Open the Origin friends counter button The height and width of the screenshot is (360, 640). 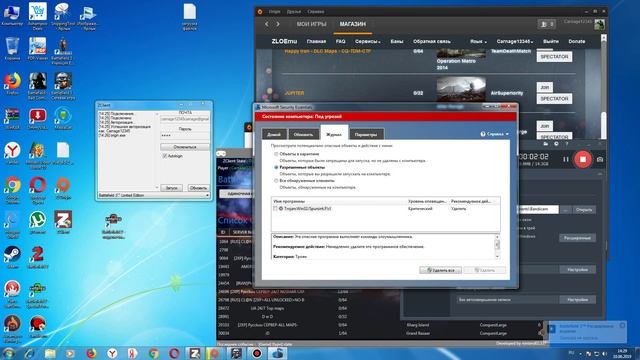click(x=547, y=24)
